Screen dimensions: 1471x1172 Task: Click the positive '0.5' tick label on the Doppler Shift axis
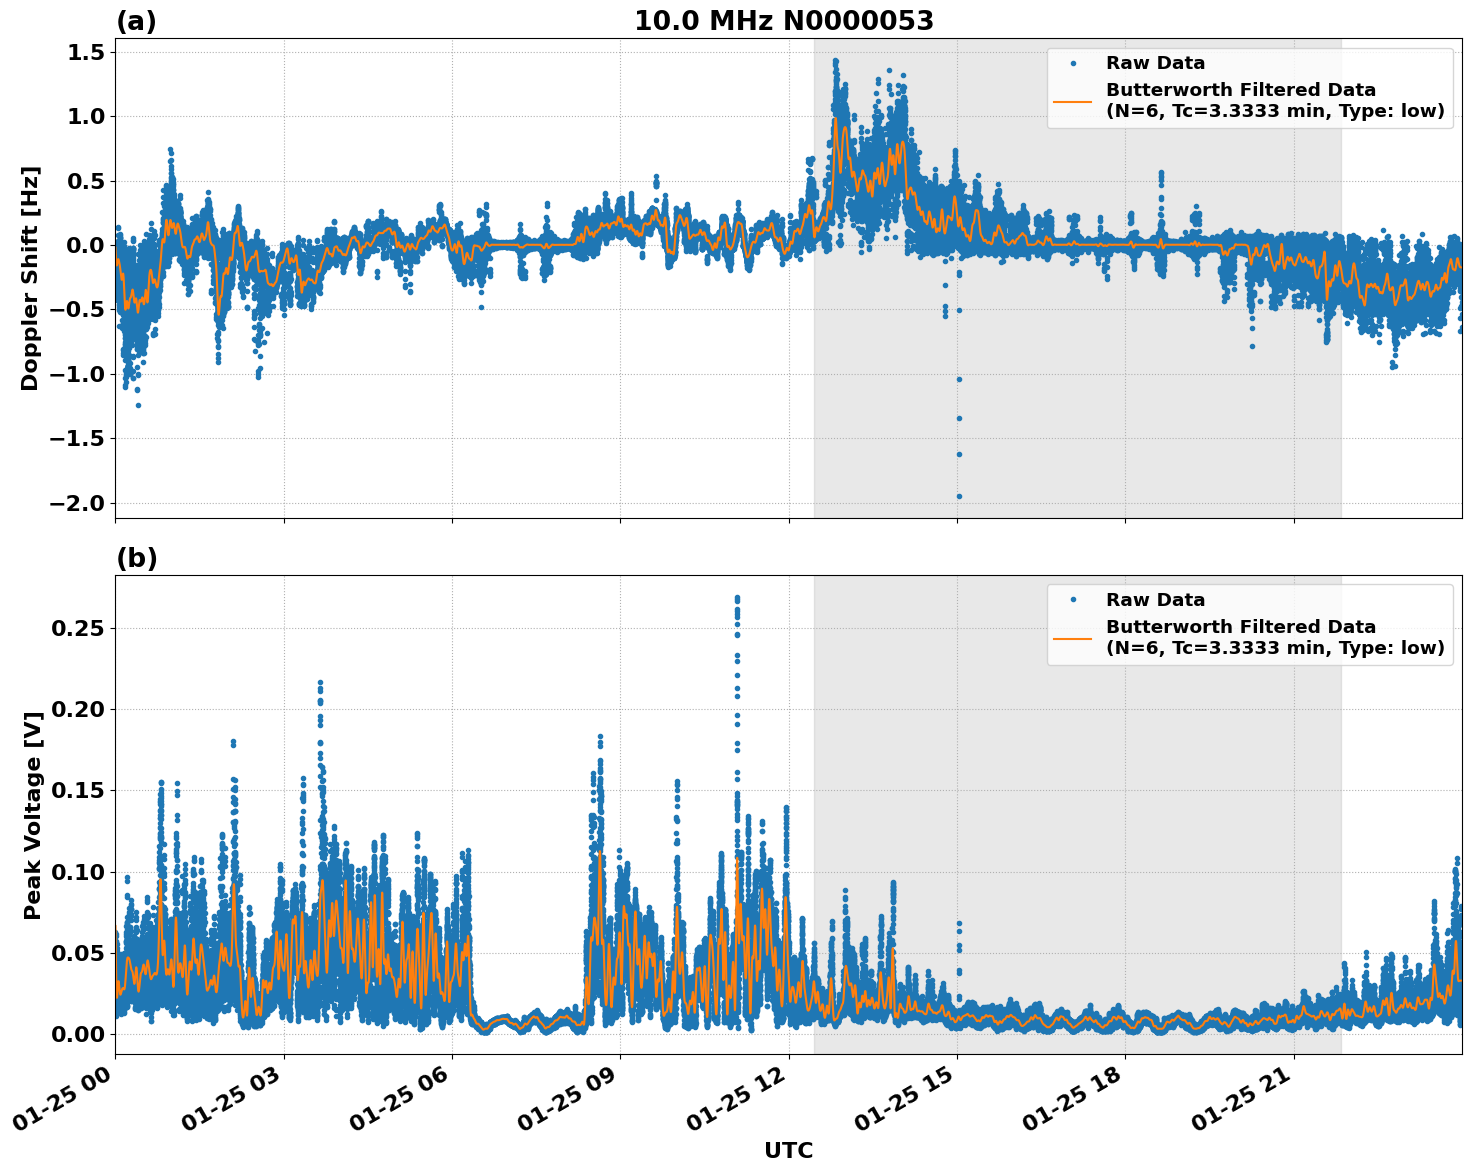(x=86, y=181)
